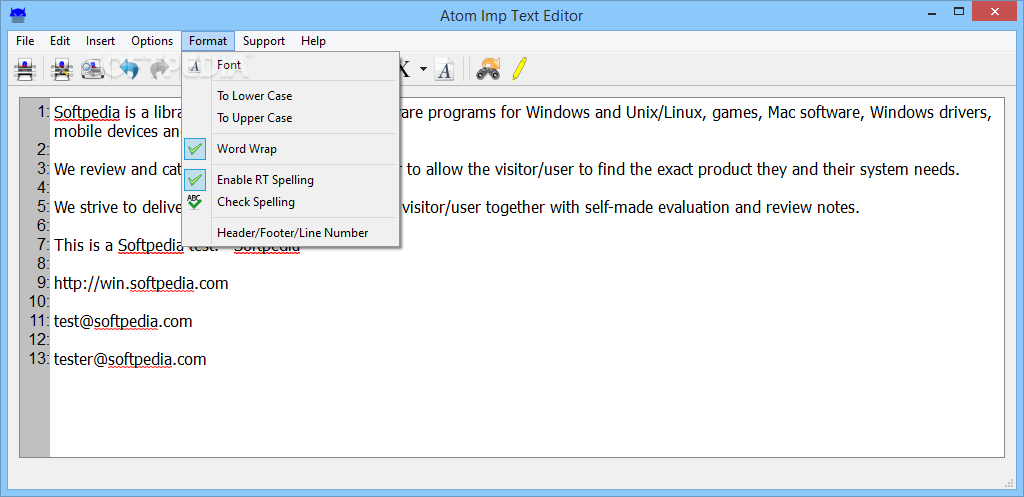Image resolution: width=1024 pixels, height=497 pixels.
Task: Close the Atom Imp Text Editor window
Action: click(996, 10)
